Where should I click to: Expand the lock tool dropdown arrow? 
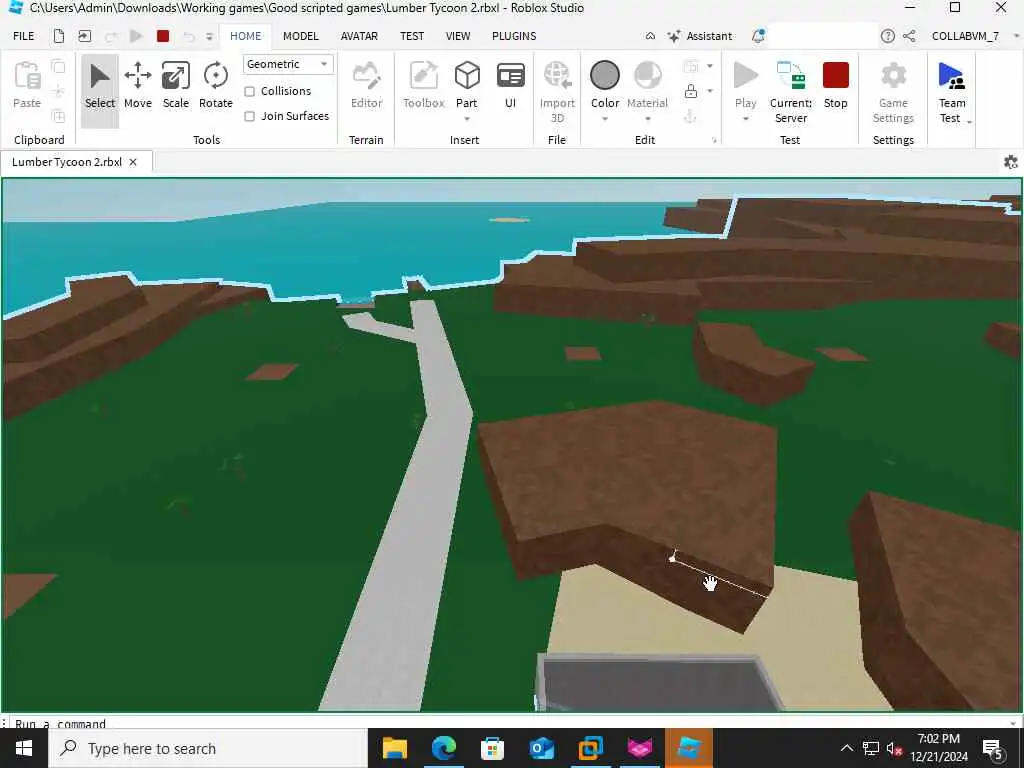coord(710,91)
